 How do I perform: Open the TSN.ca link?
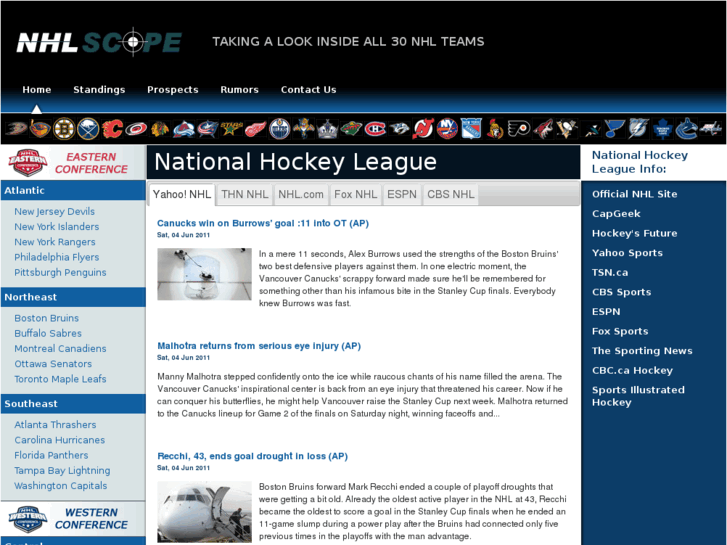610,272
